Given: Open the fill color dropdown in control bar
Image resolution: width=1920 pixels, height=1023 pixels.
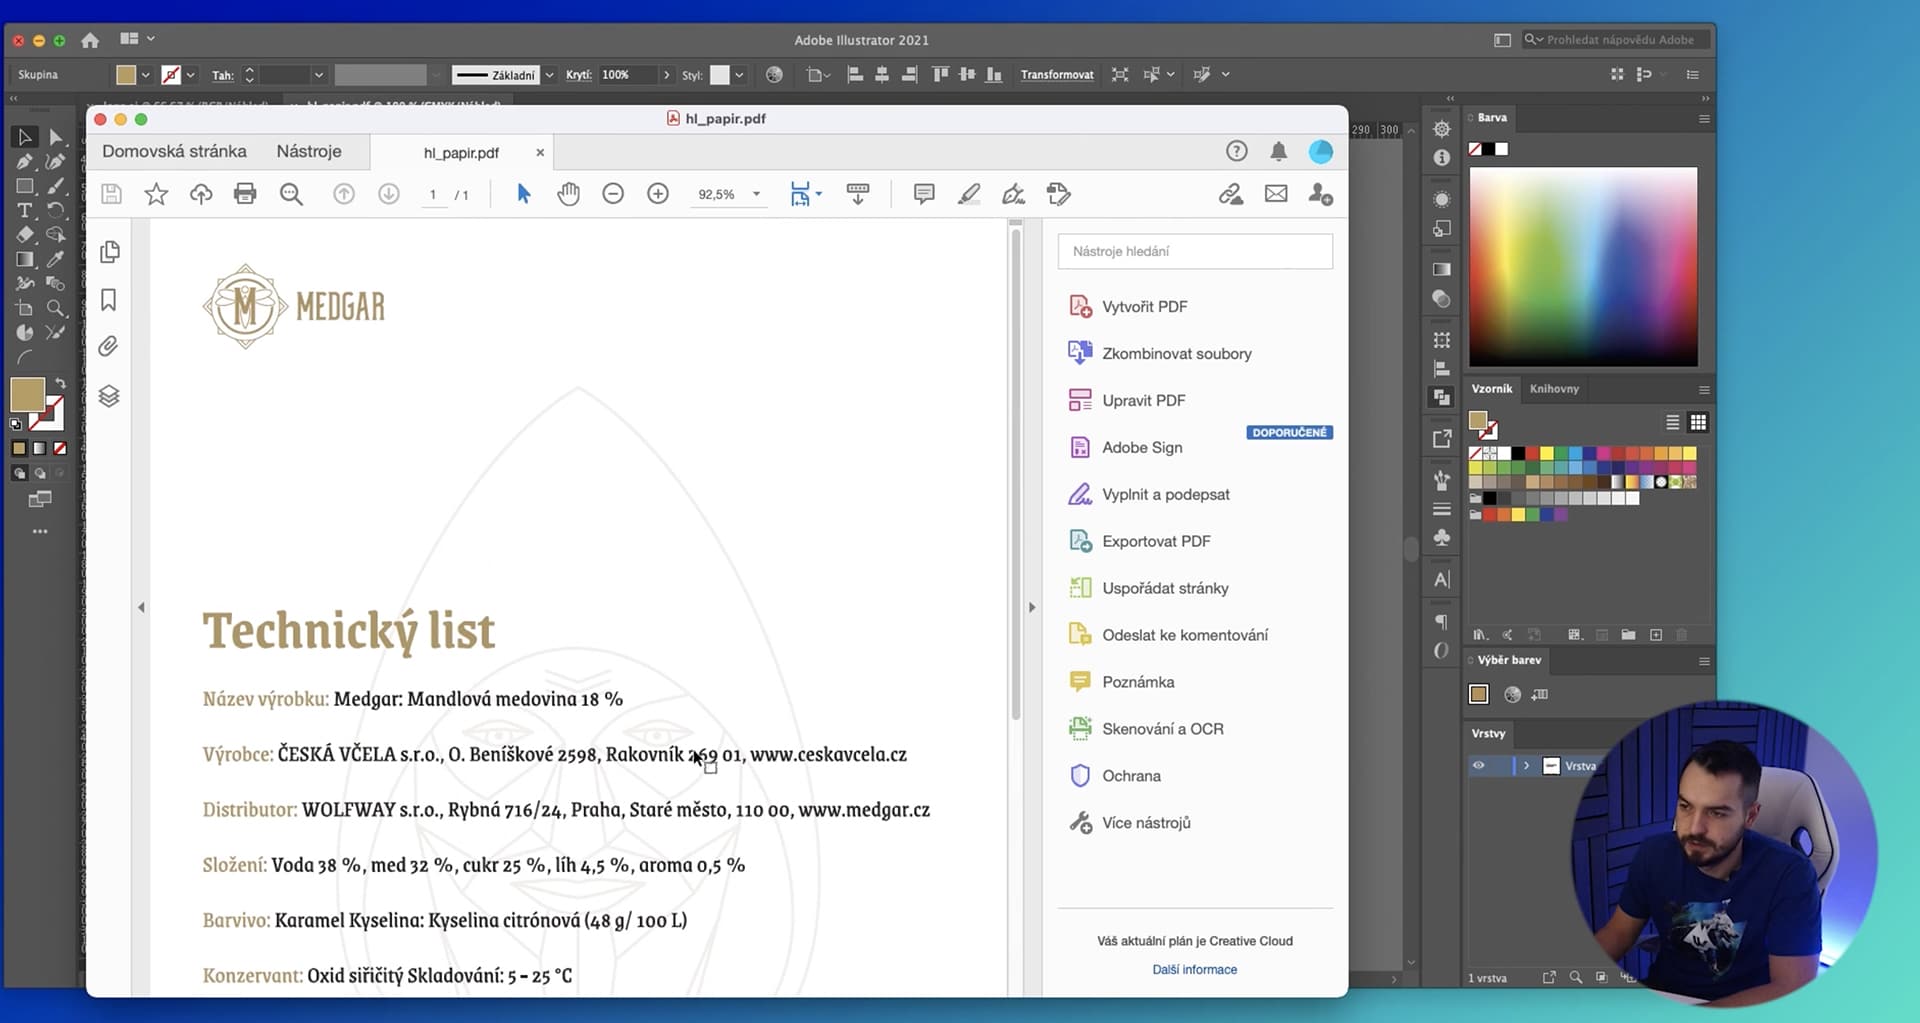Looking at the screenshot, I should coord(145,75).
